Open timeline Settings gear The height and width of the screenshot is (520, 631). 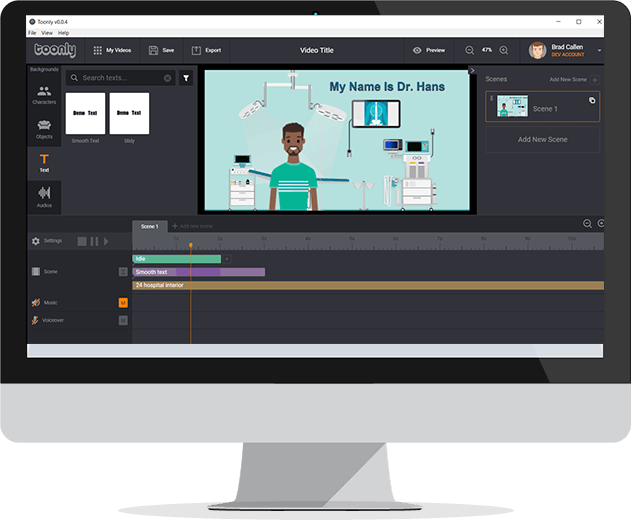pyautogui.click(x=36, y=241)
